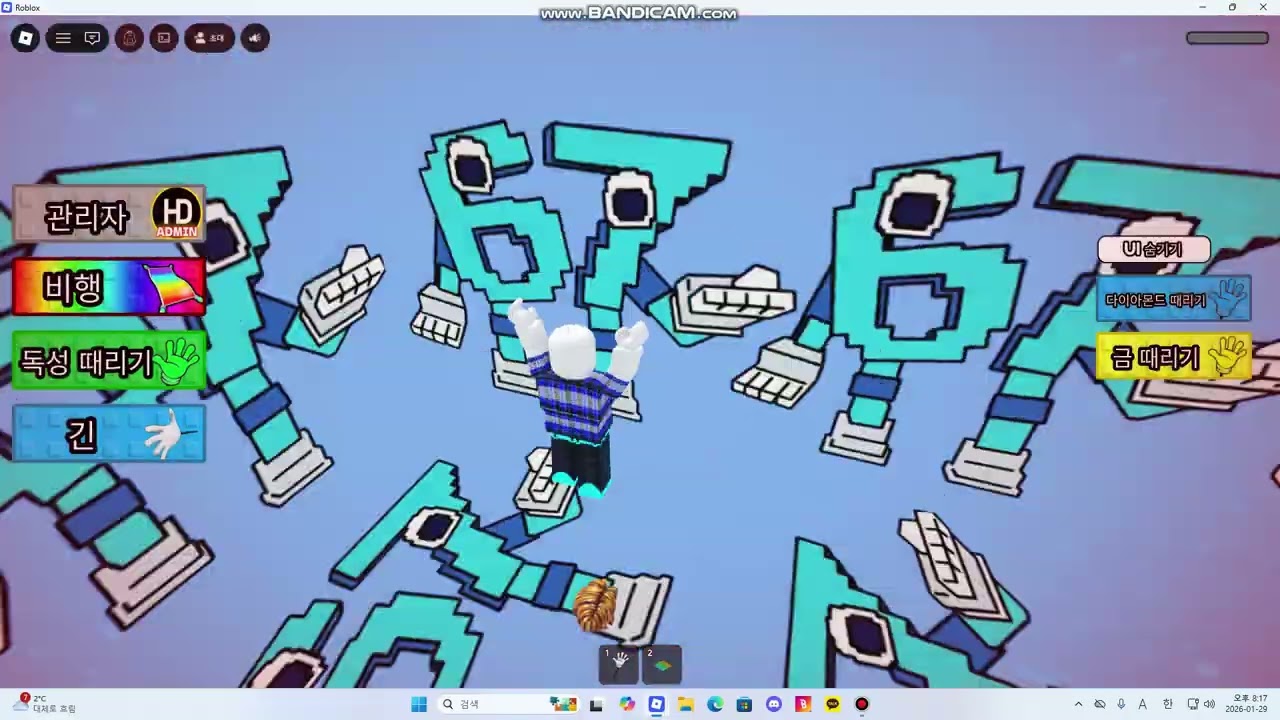This screenshot has height=720, width=1280.
Task: Open the pink B app on taskbar
Action: [x=803, y=704]
